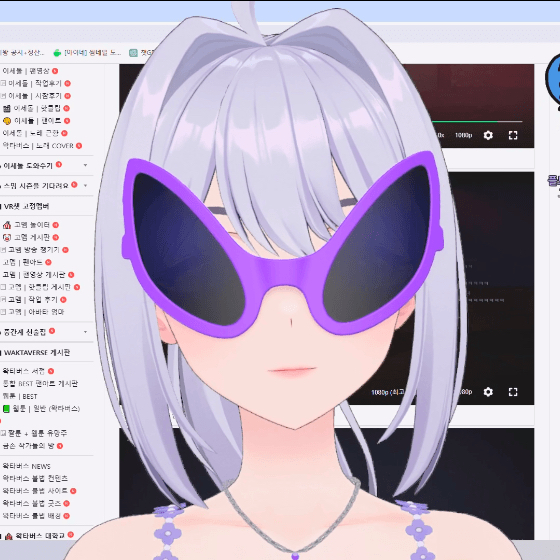Select the 이세돌 도와주기 category heading
The width and height of the screenshot is (560, 560).
(x=28, y=165)
